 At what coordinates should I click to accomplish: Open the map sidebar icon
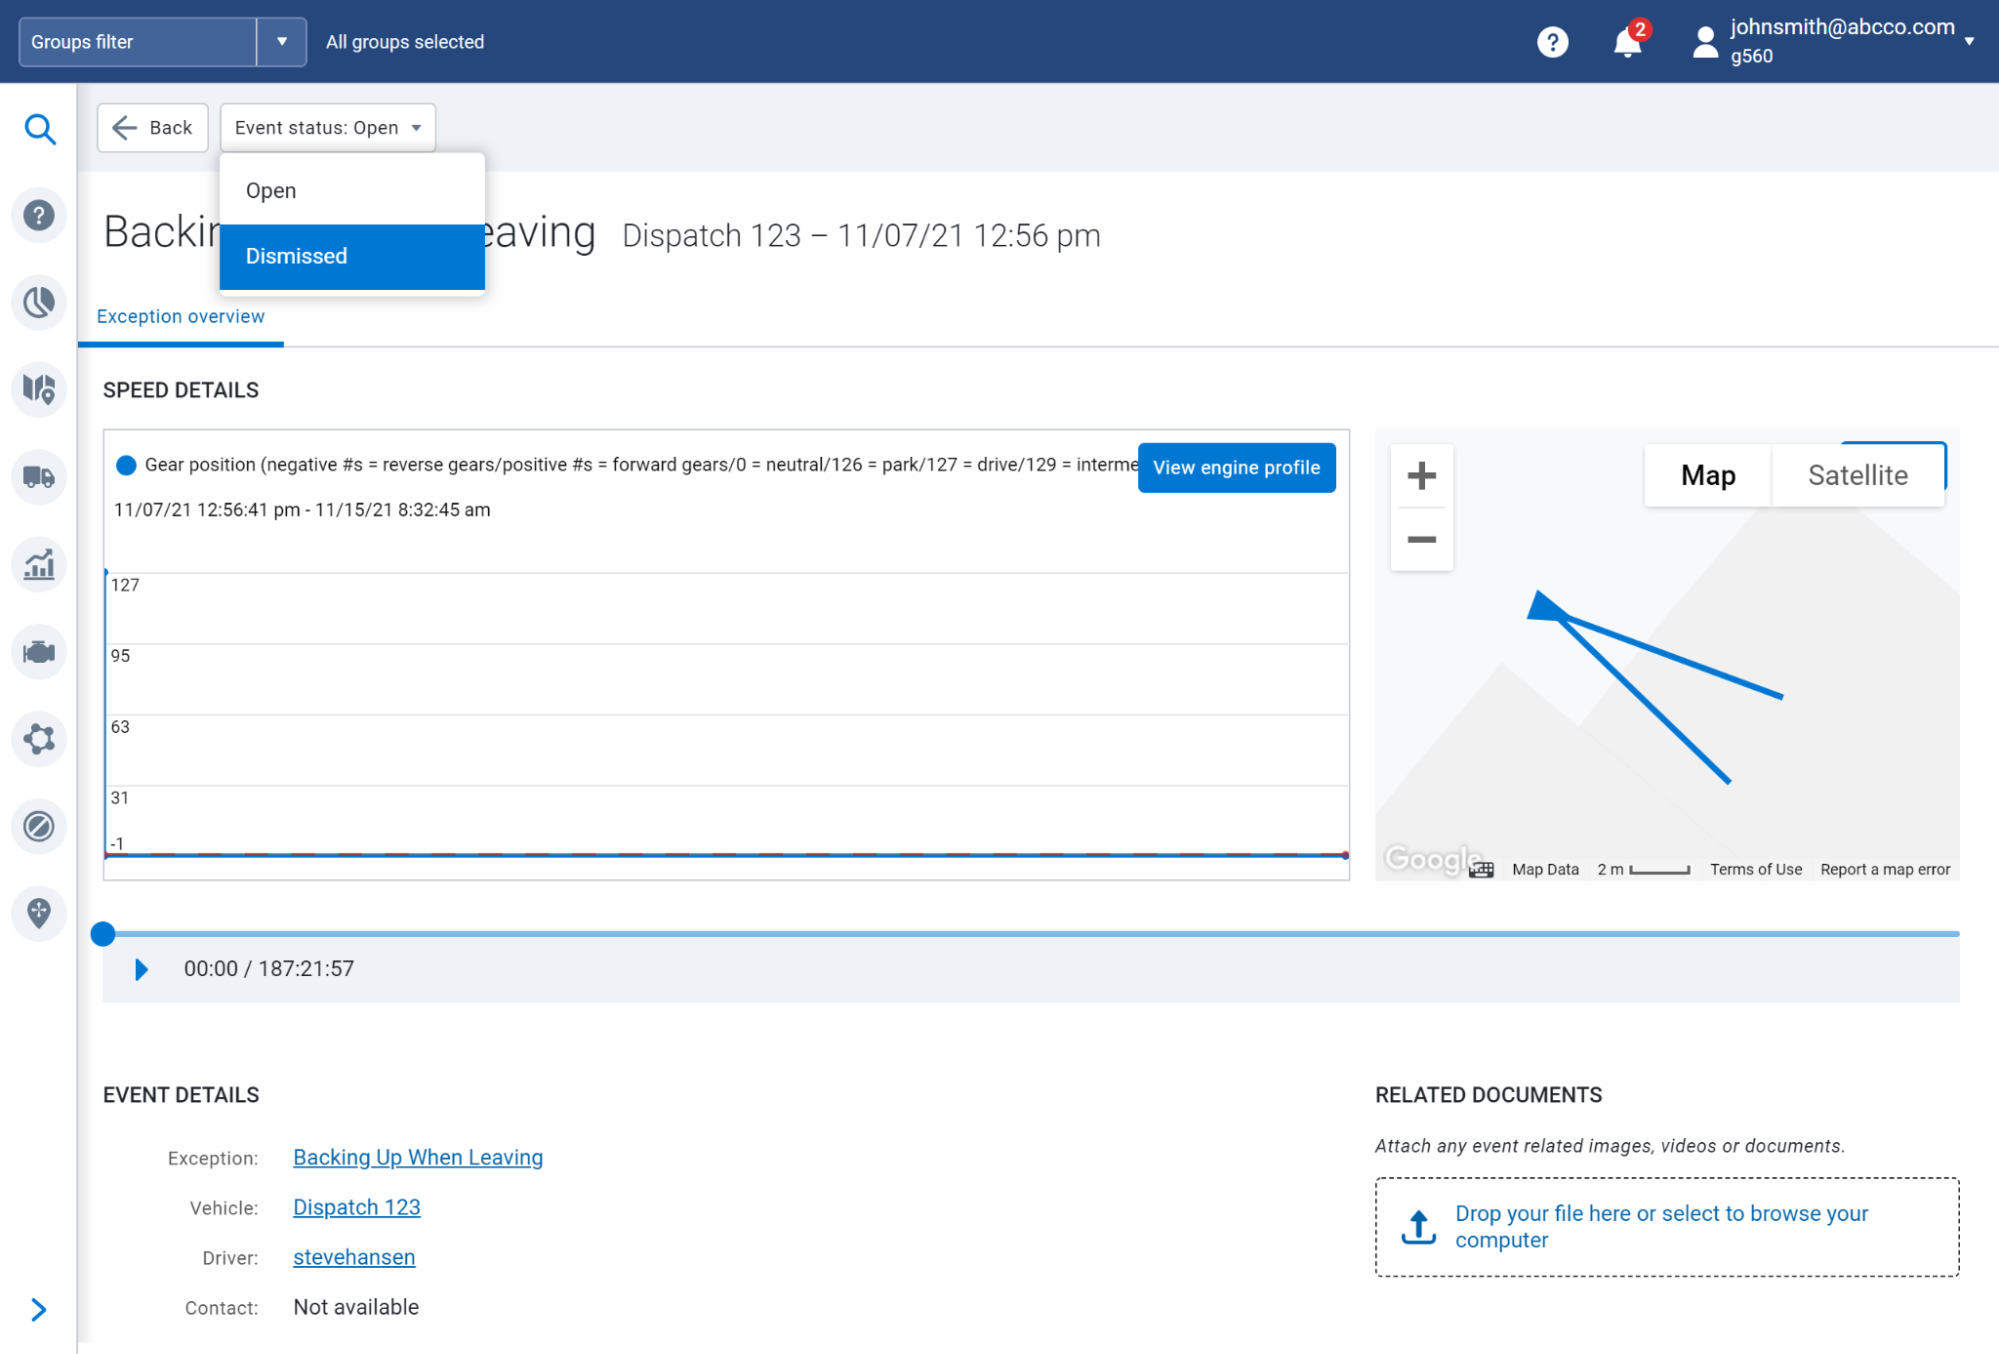(39, 389)
